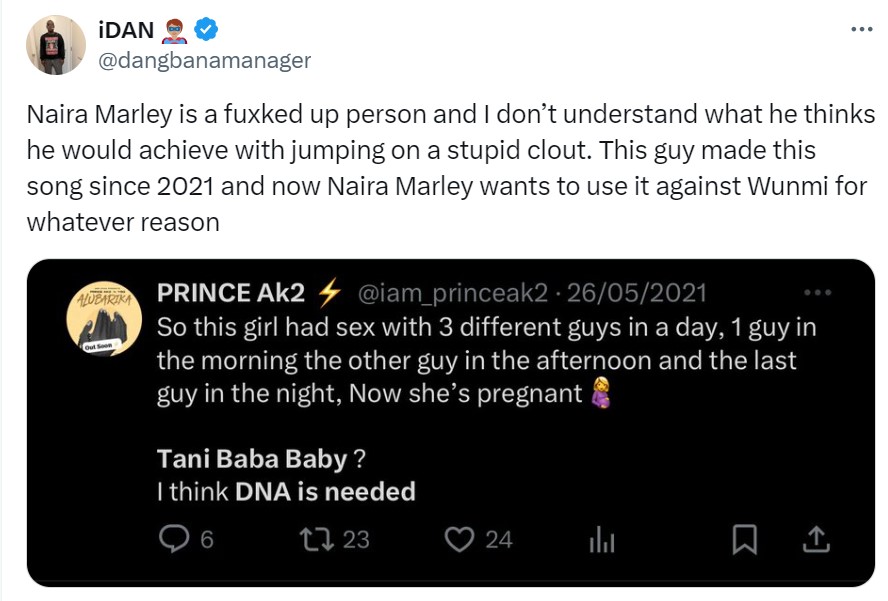Visit the @dangbanamanager handle
Viewport: 888px width, 601px height.
204,60
